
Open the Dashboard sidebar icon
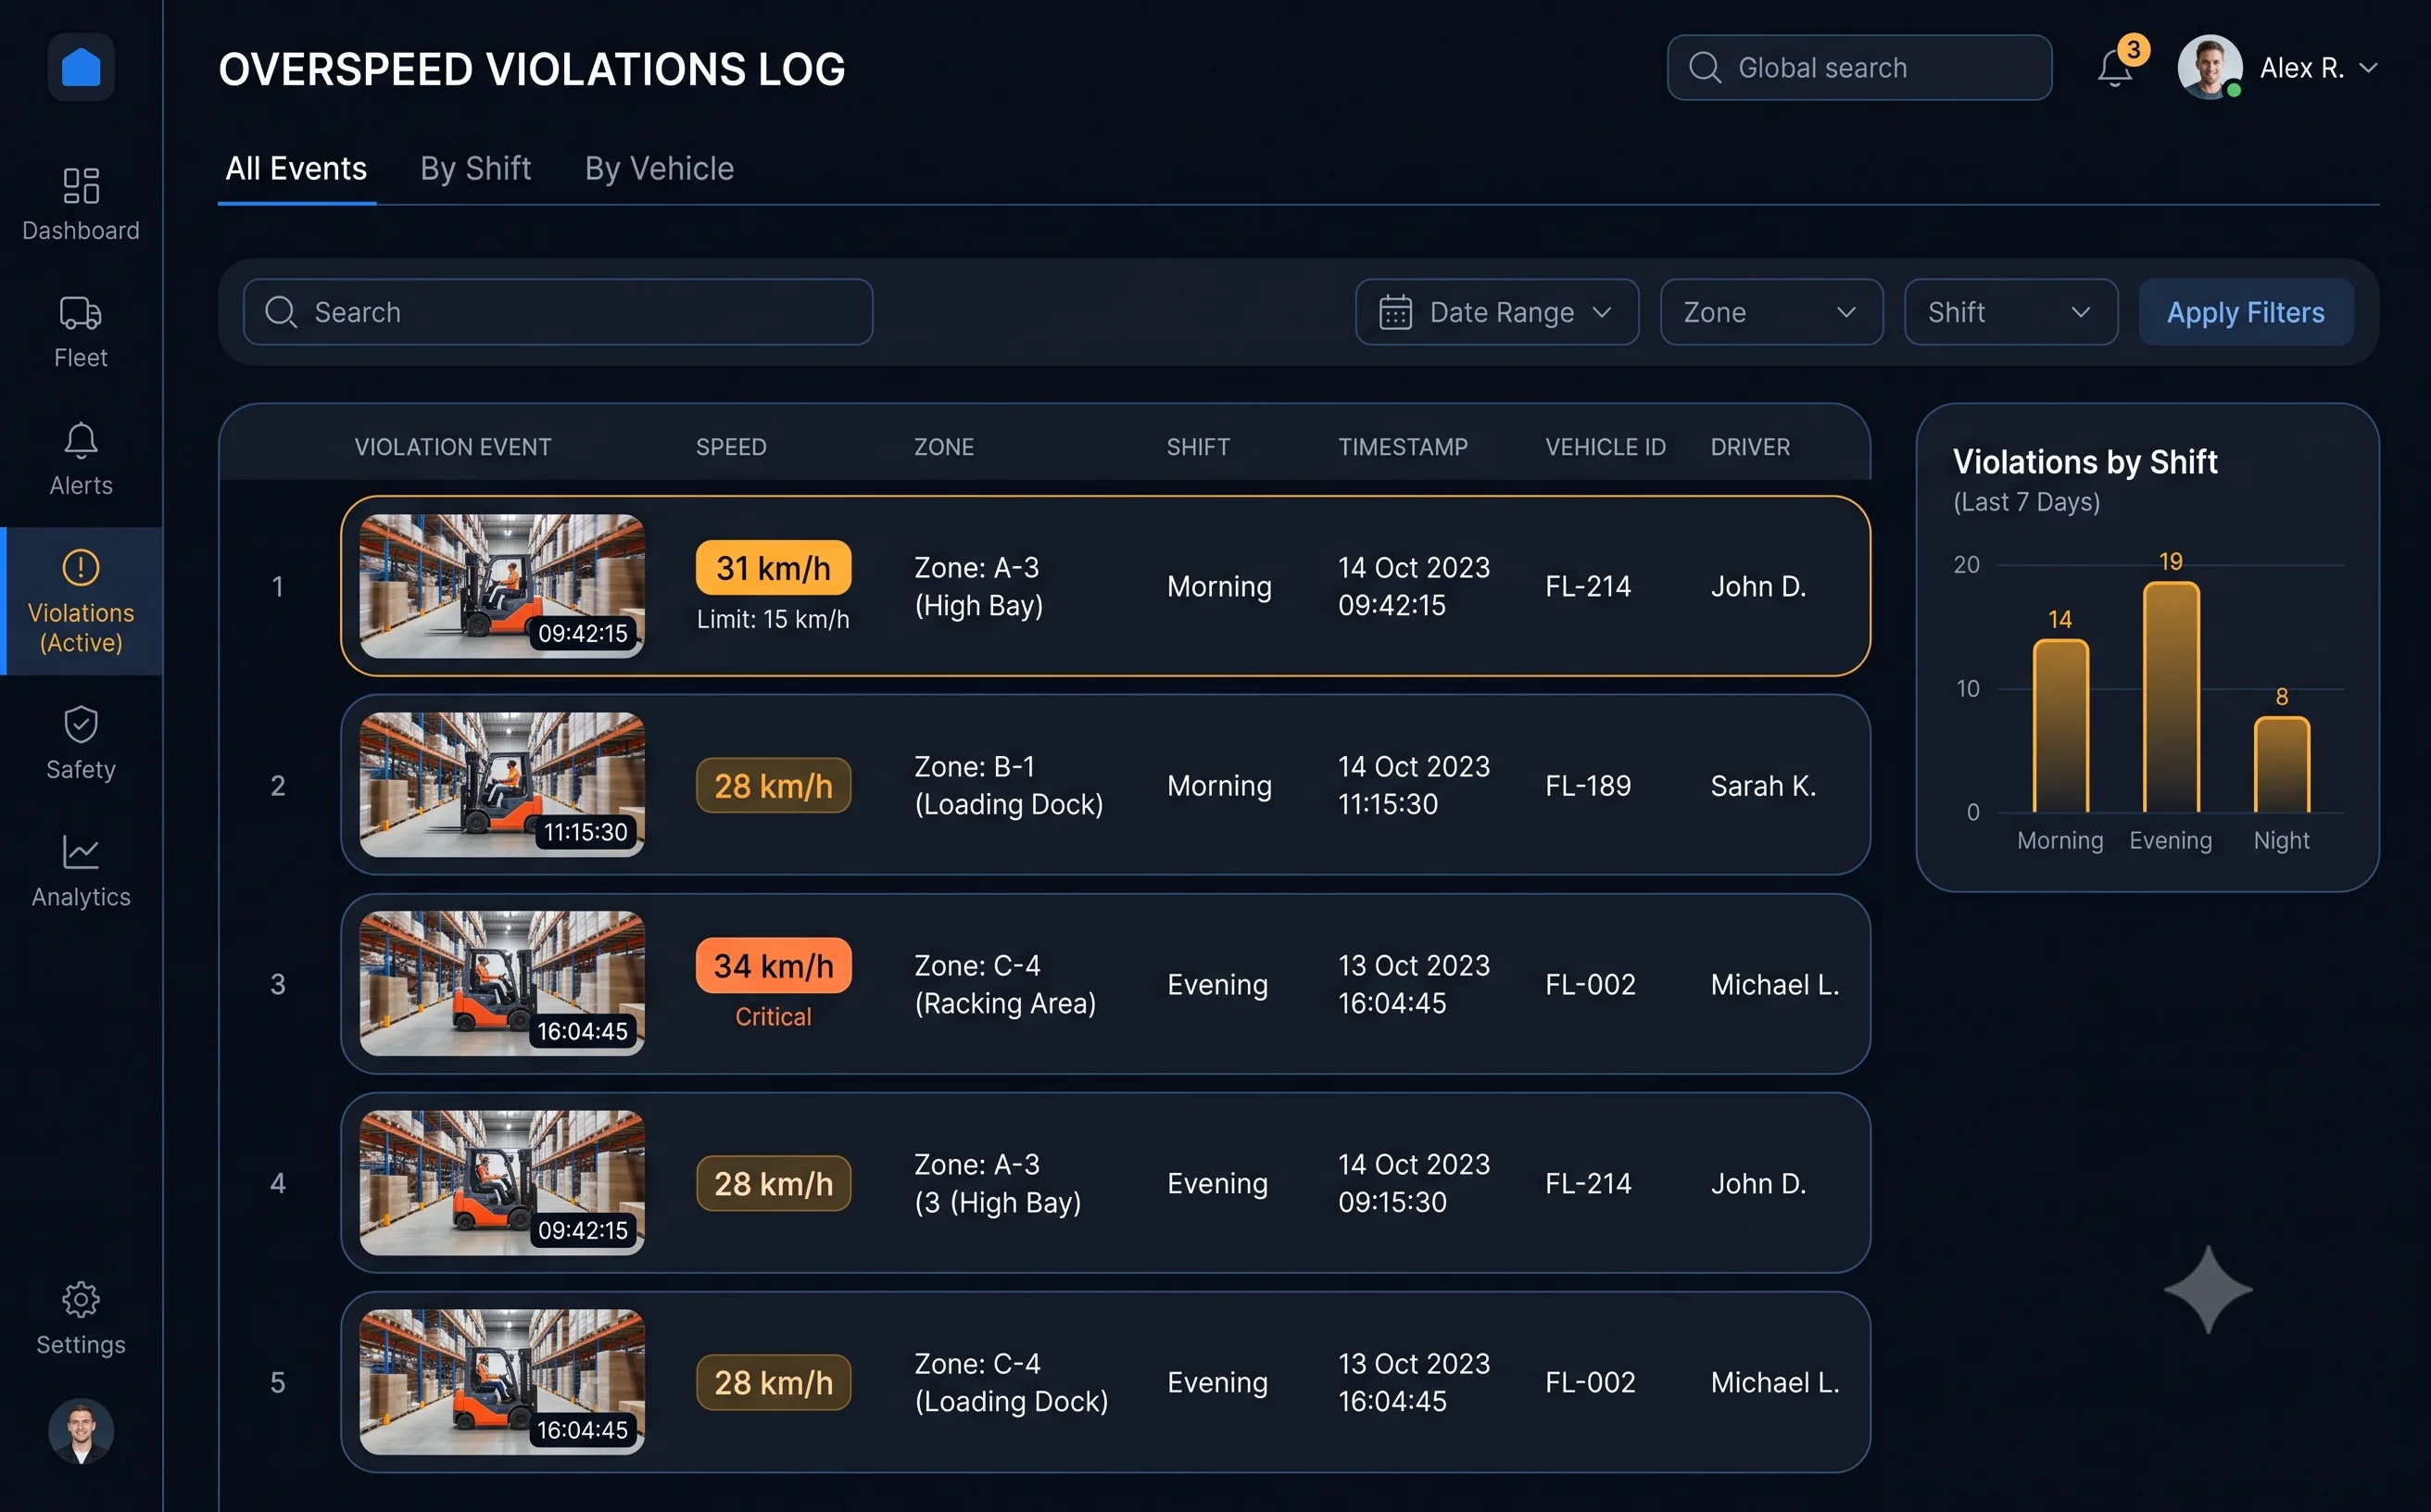(81, 186)
